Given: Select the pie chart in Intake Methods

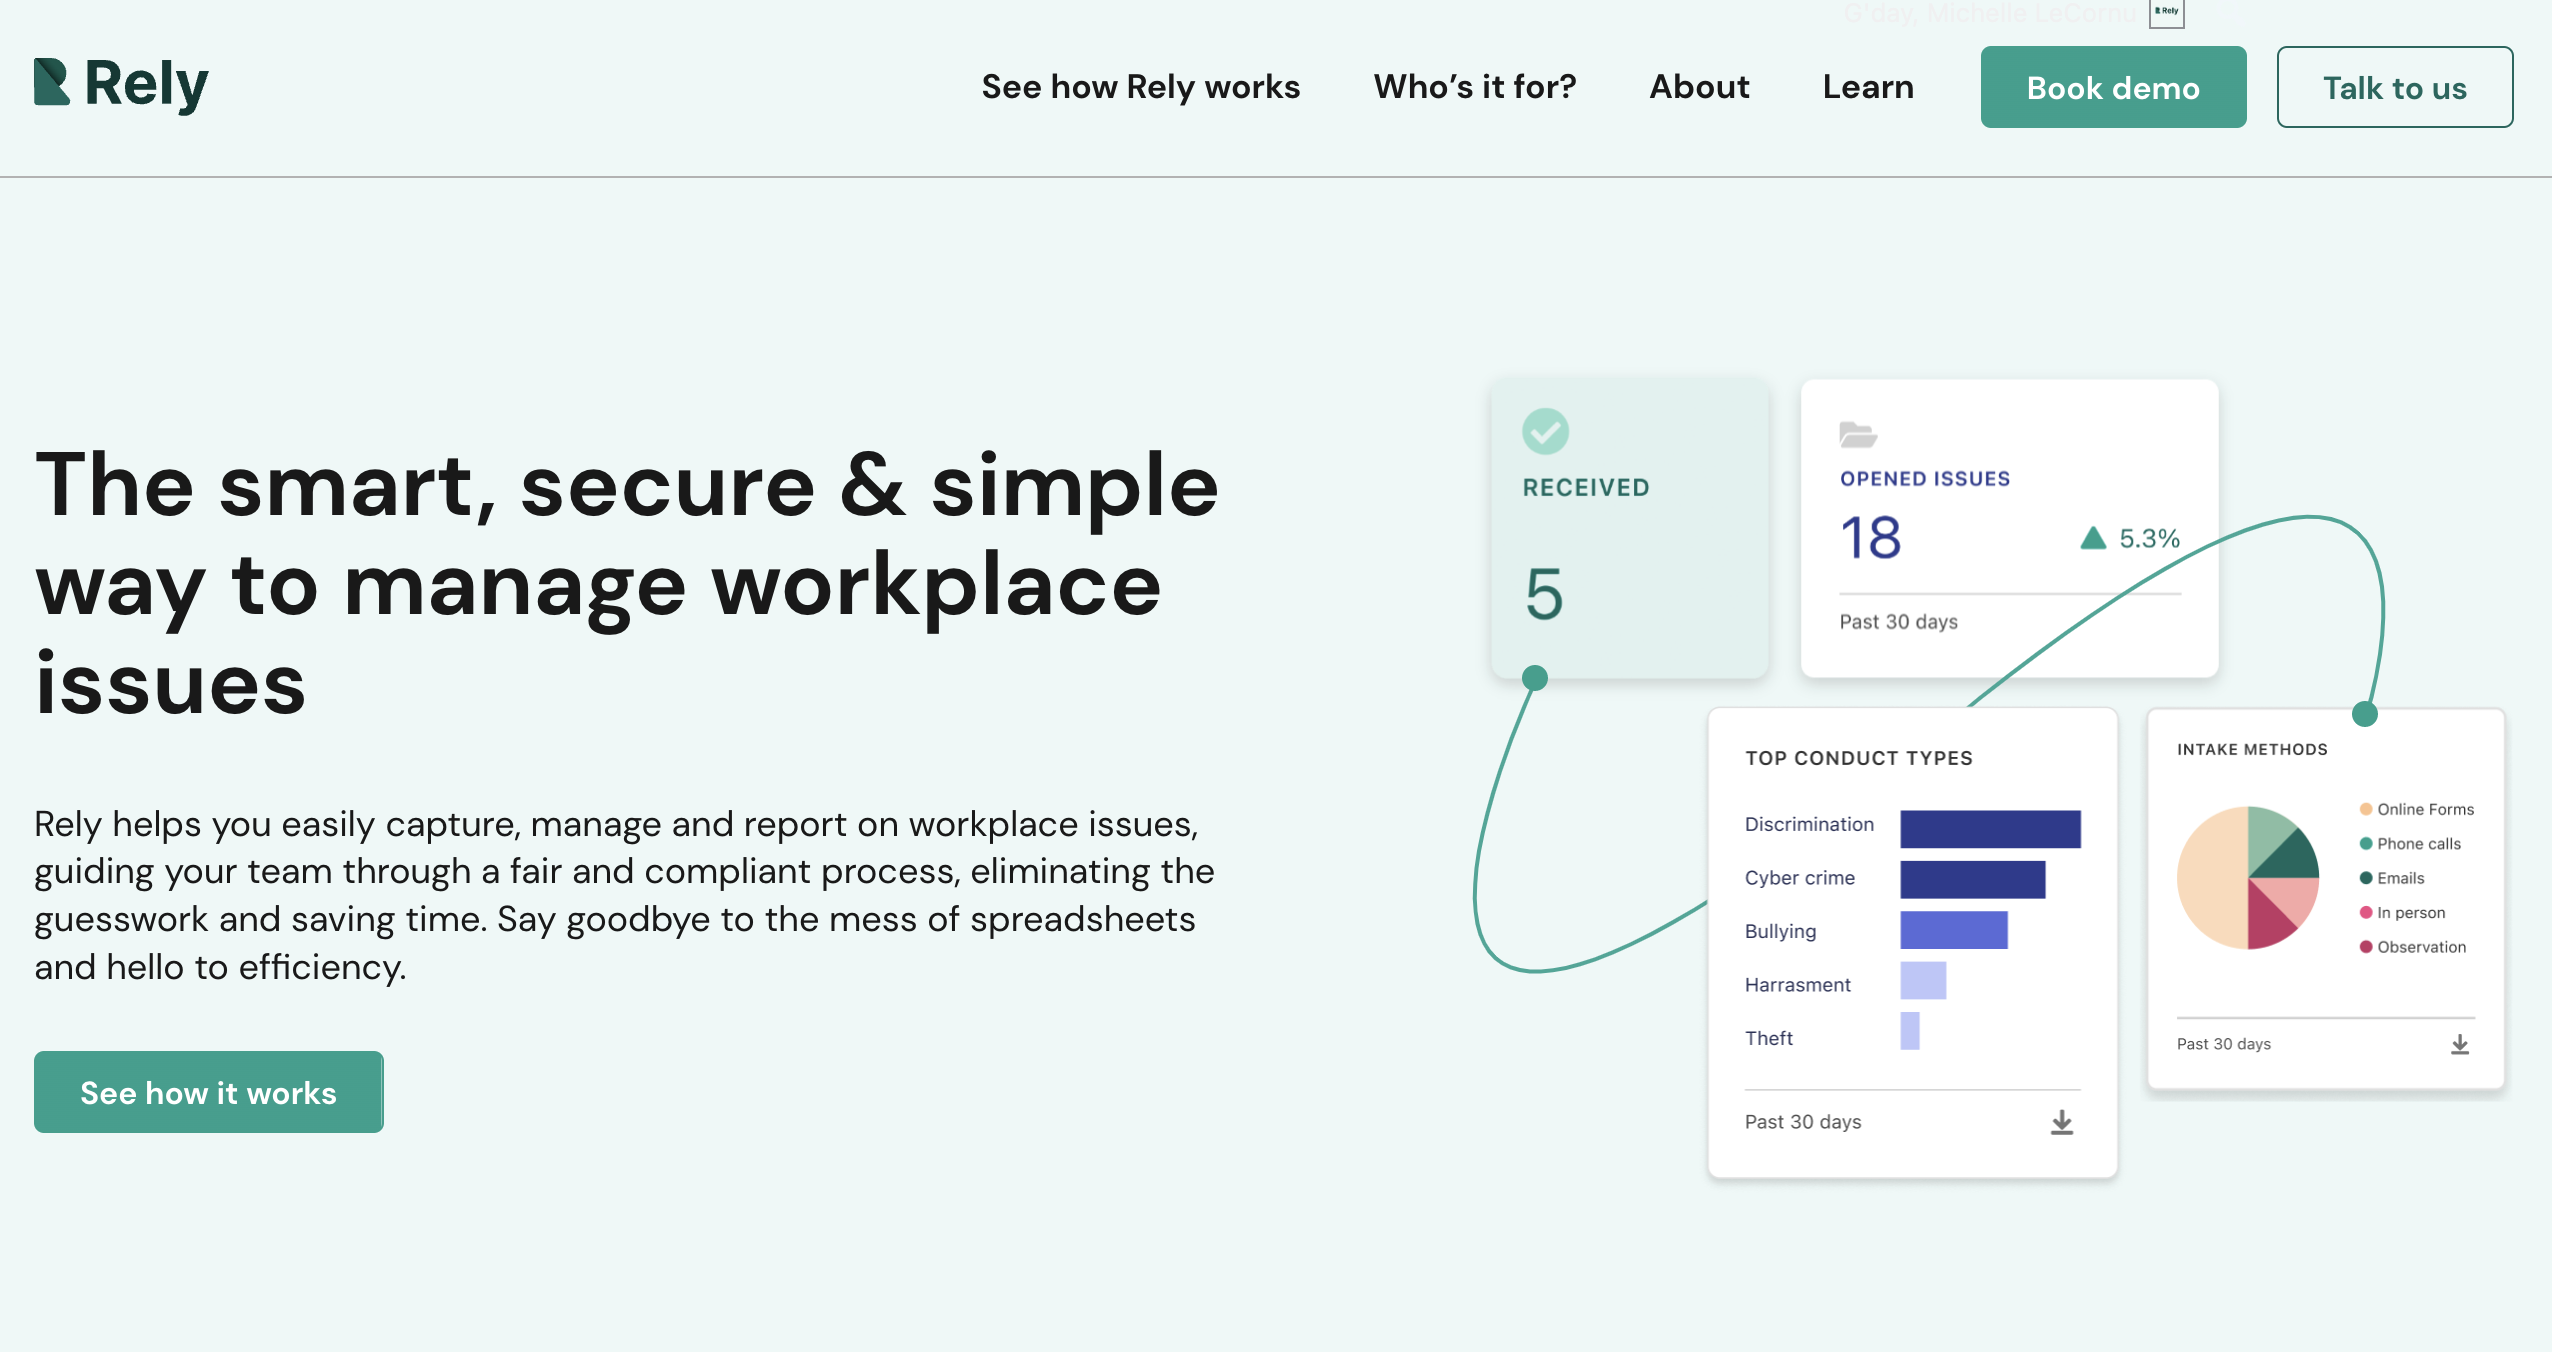Looking at the screenshot, I should [2246, 878].
